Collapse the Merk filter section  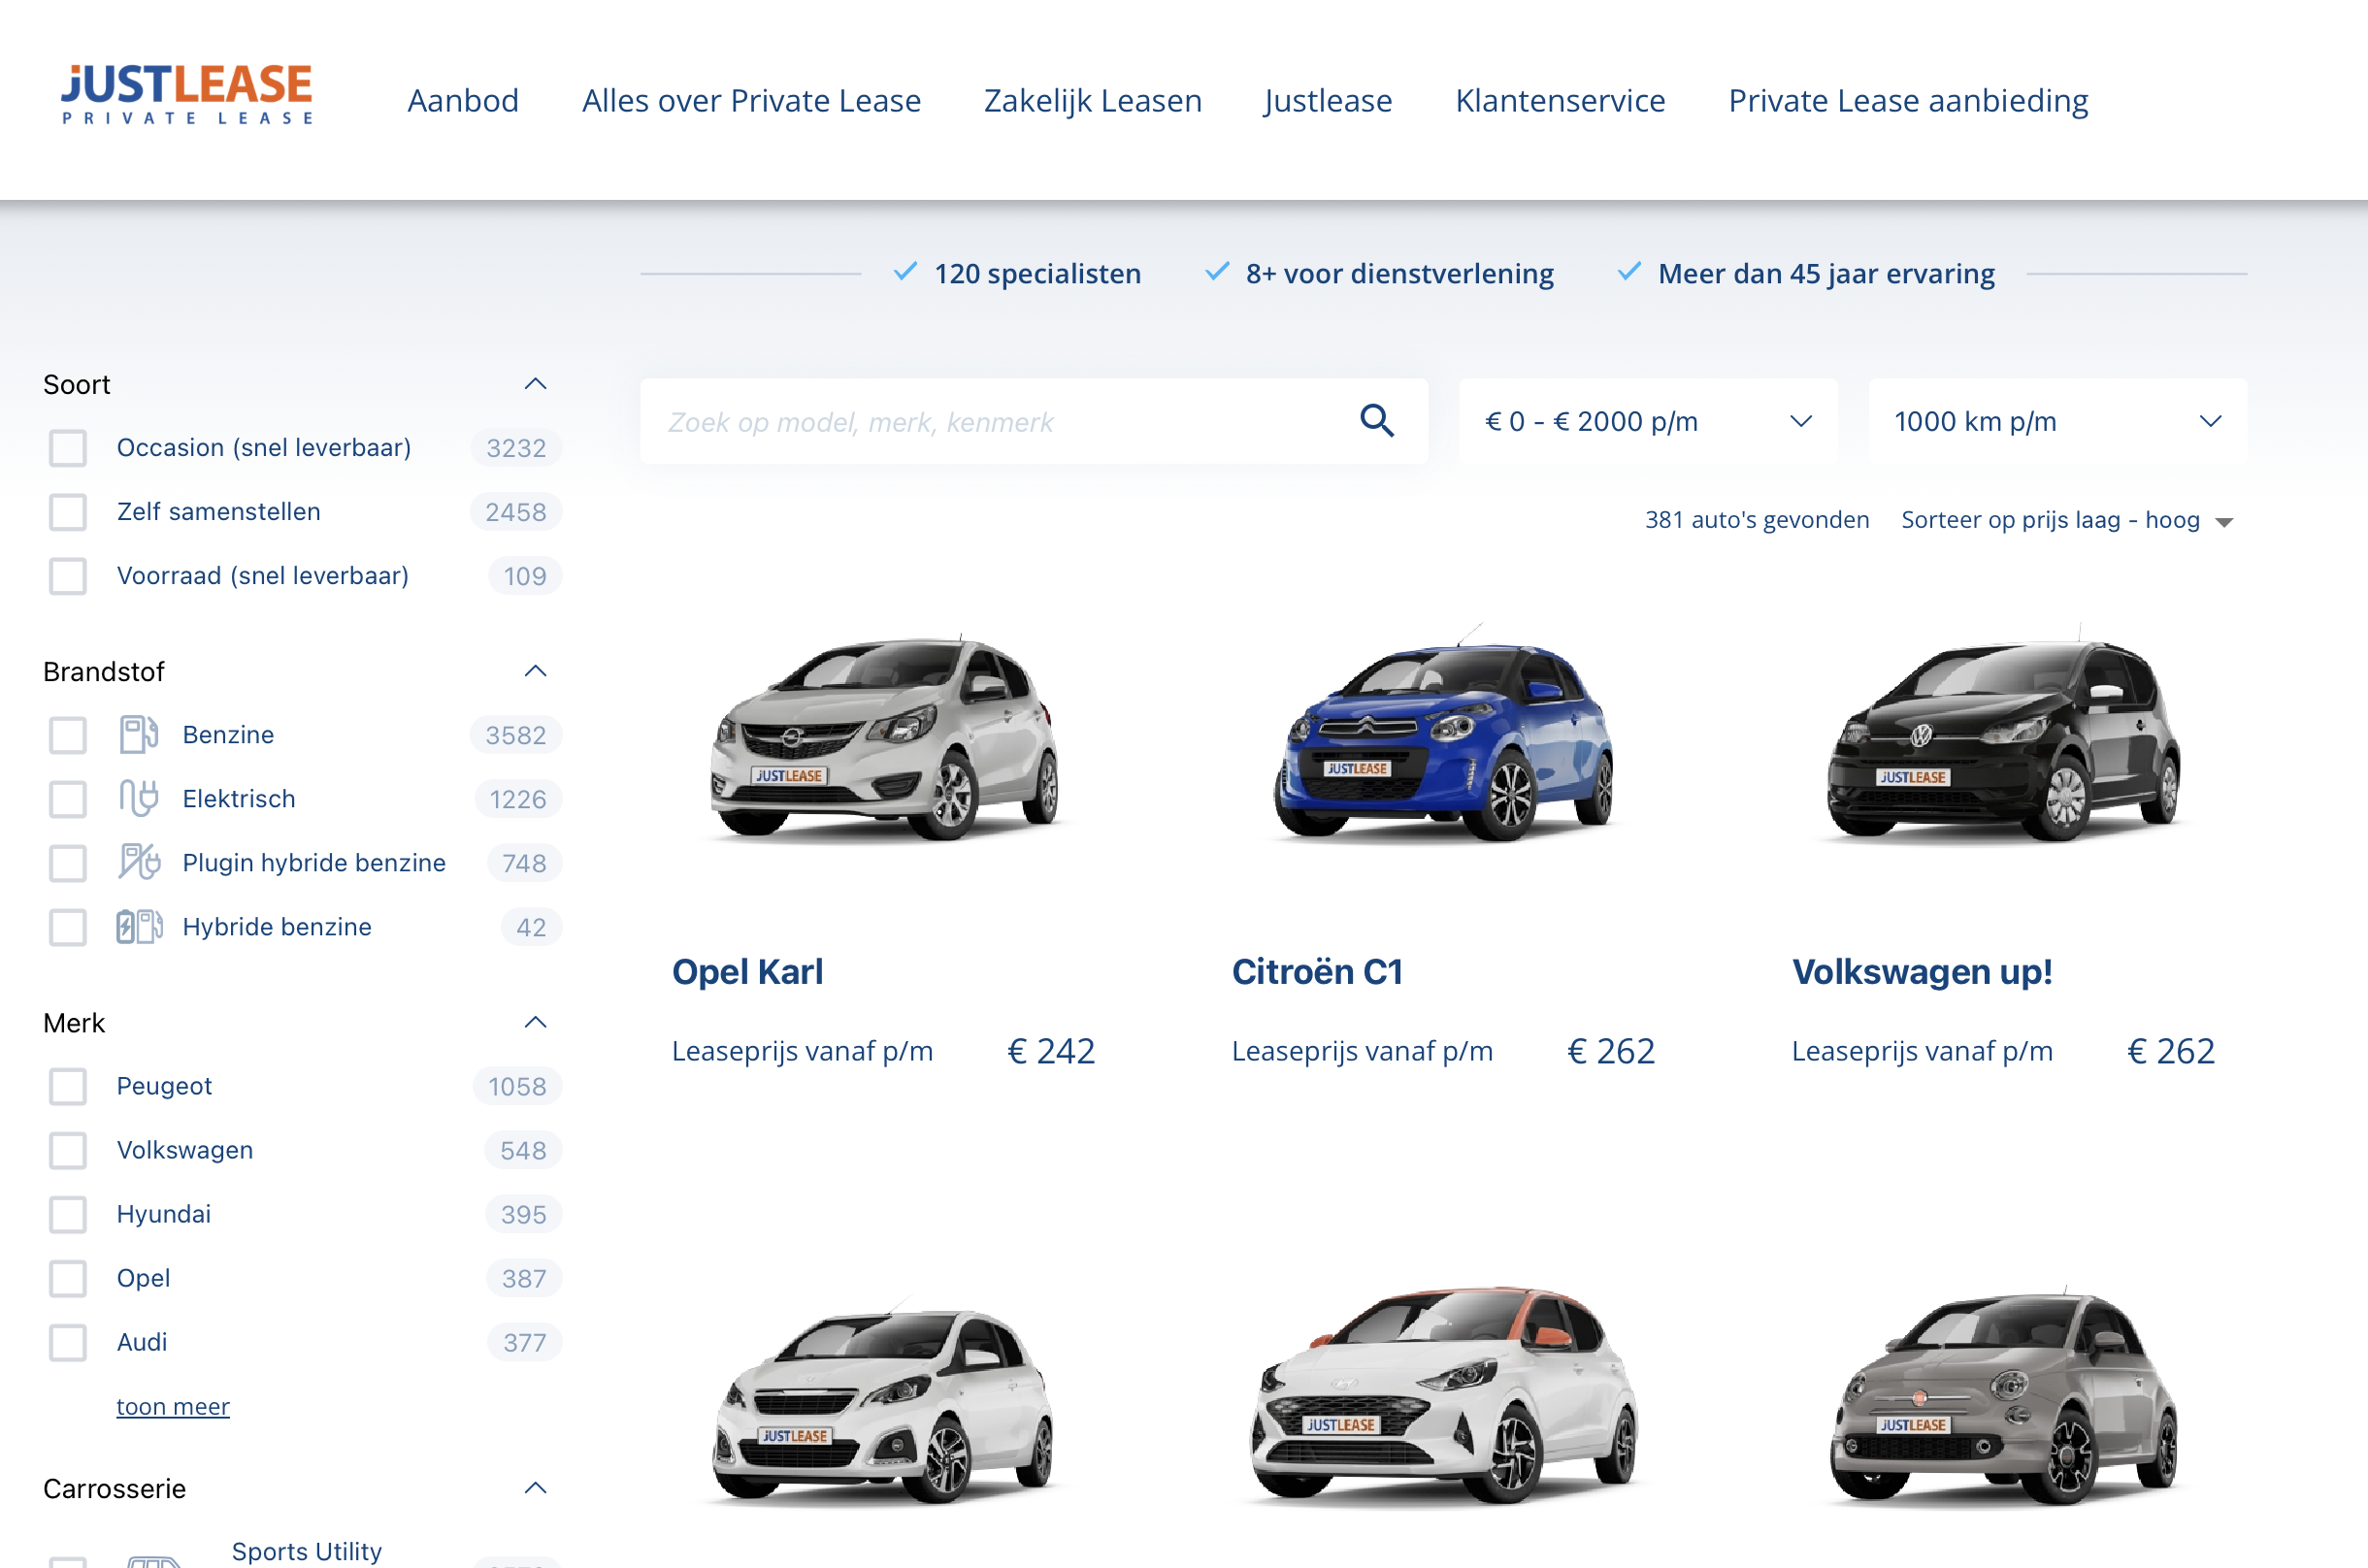[536, 1022]
